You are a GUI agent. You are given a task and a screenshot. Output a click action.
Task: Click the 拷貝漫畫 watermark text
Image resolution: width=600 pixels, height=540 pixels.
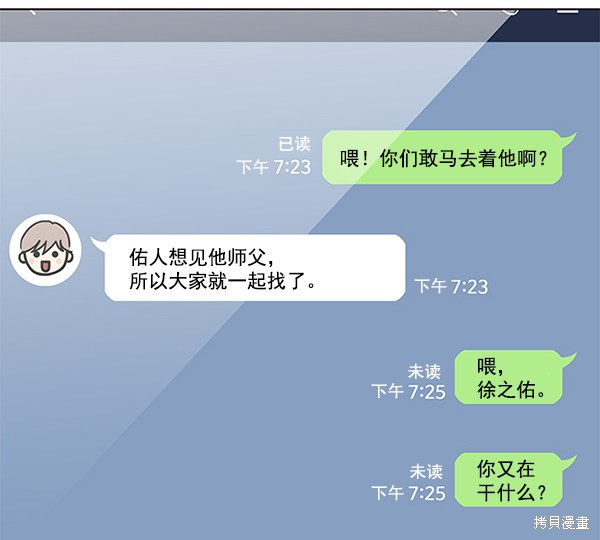tap(561, 522)
